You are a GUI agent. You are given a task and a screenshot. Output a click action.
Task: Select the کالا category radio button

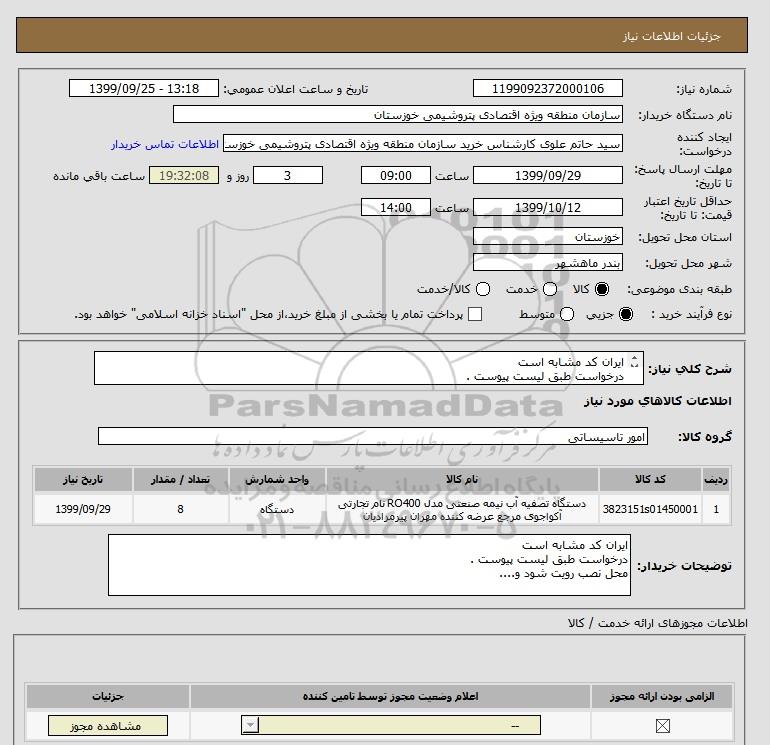(x=602, y=289)
